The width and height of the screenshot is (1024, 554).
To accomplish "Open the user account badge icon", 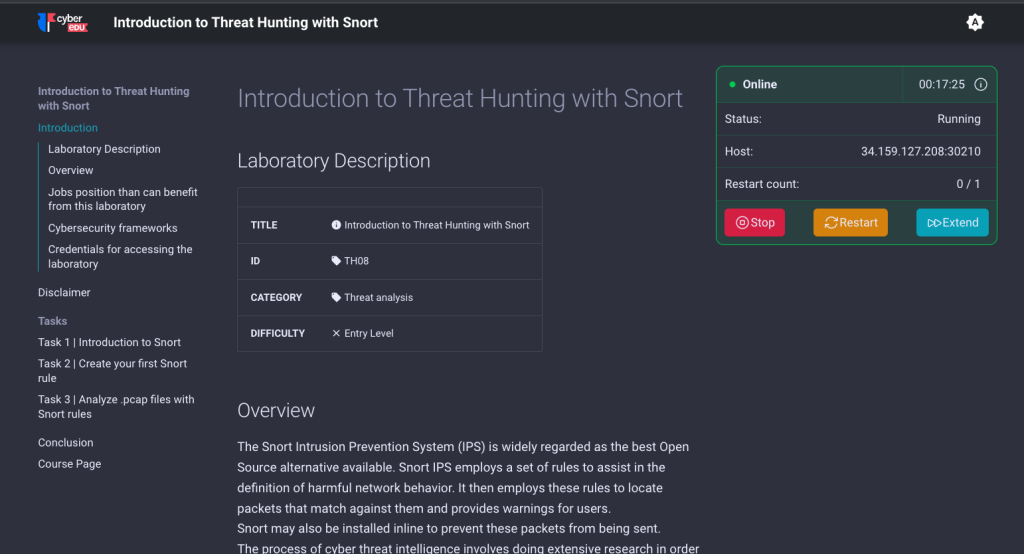I will tap(974, 22).
